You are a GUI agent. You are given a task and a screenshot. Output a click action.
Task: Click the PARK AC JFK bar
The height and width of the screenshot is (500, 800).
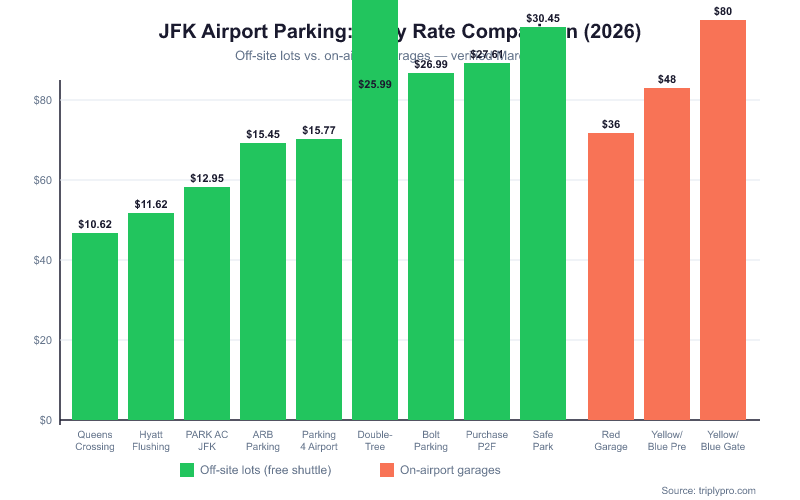(x=207, y=303)
